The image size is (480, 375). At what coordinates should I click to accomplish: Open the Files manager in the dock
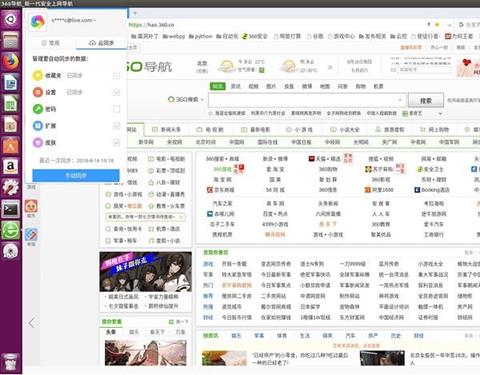tap(11, 40)
